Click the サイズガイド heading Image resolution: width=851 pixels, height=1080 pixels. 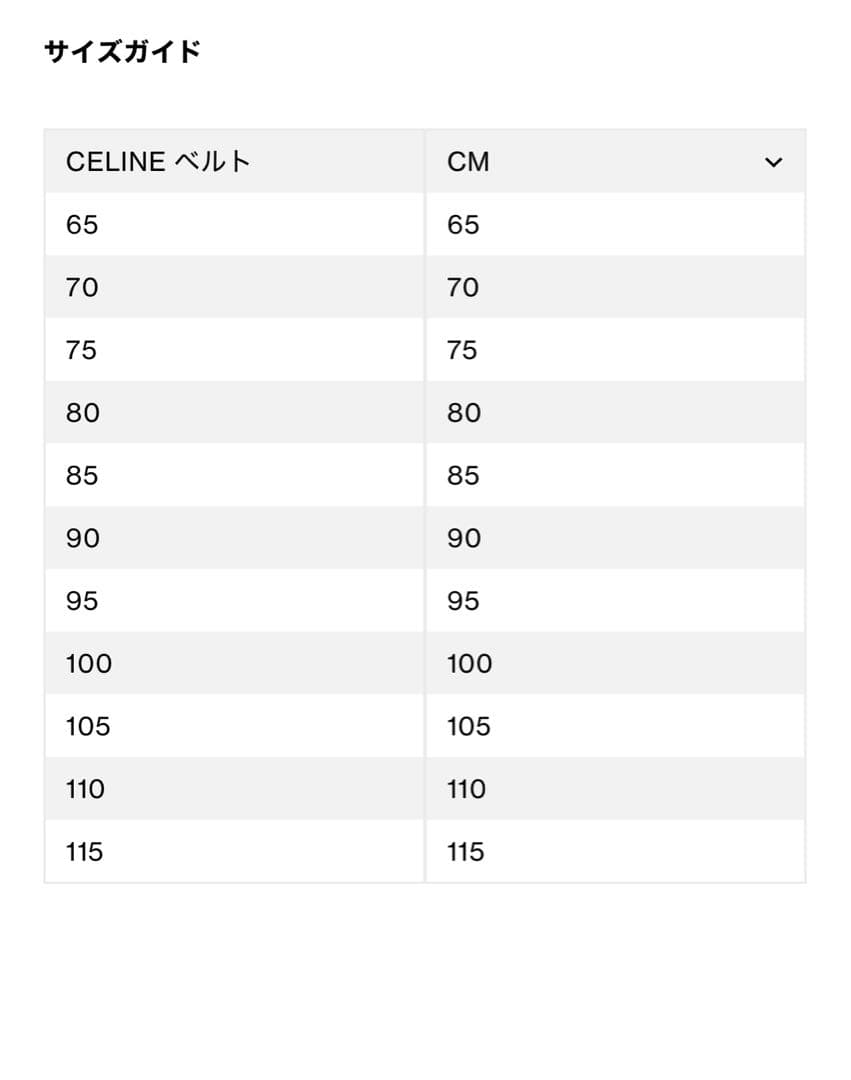coord(122,46)
